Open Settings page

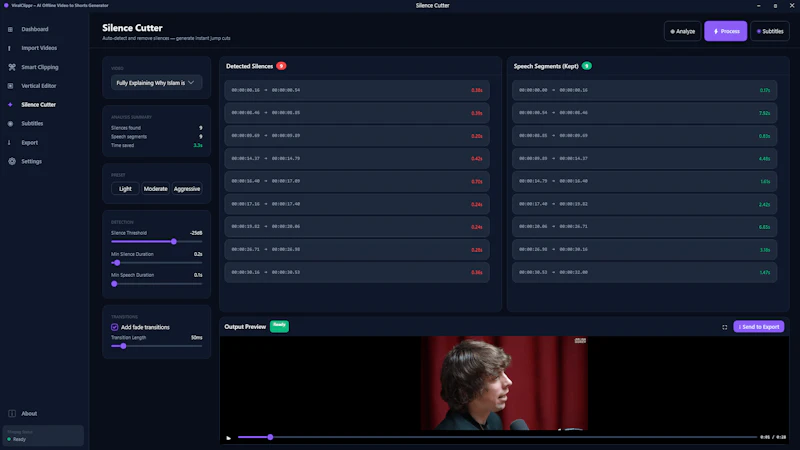coord(31,161)
